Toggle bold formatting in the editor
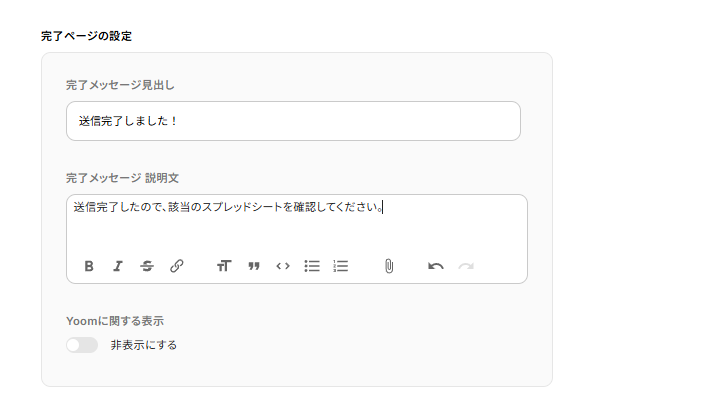The image size is (716, 414). [x=89, y=266]
